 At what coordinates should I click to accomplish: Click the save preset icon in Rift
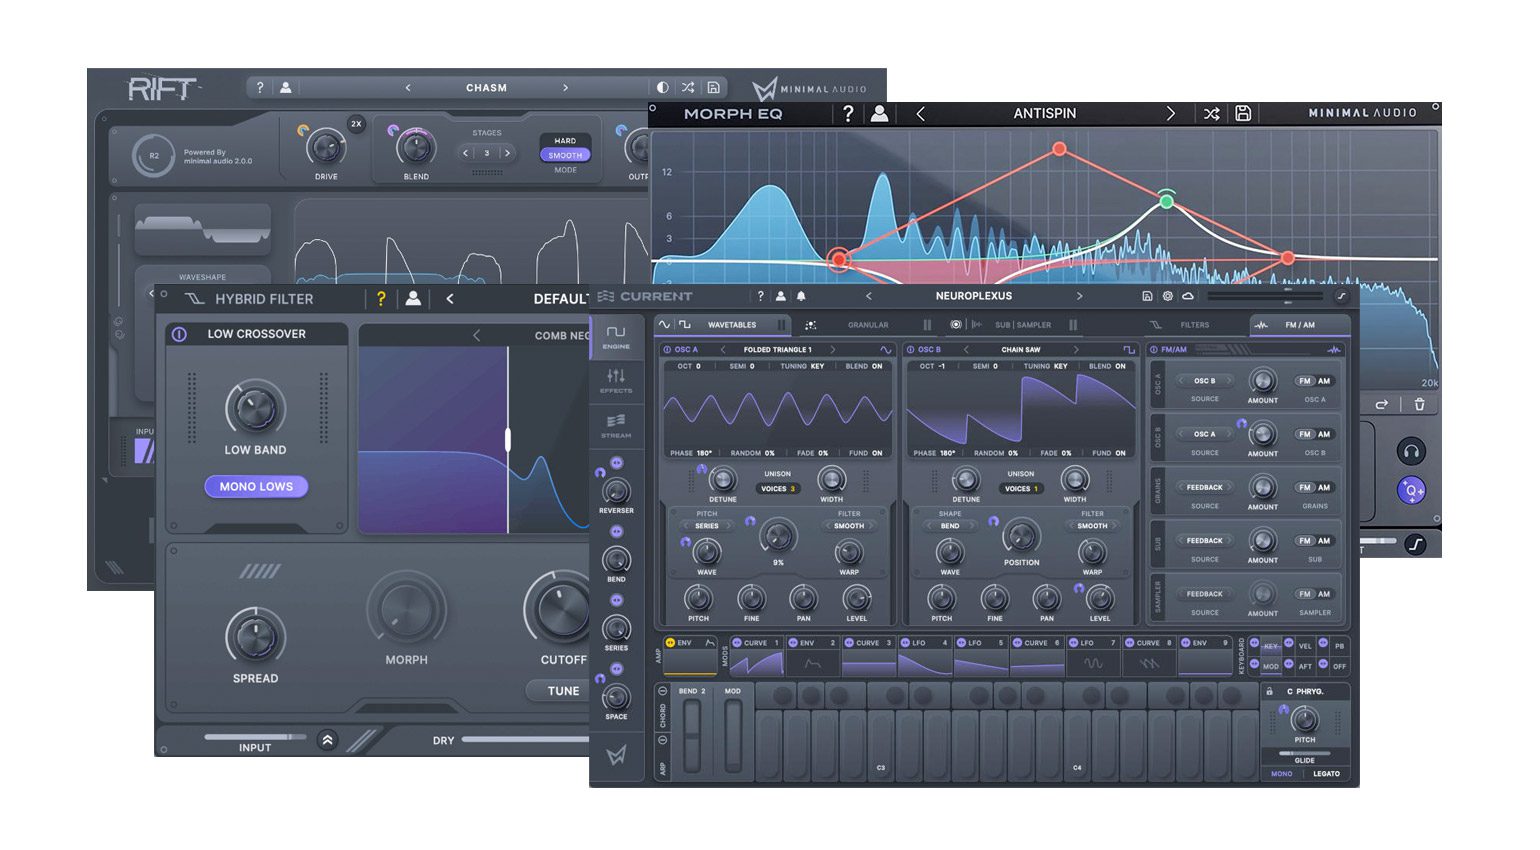pyautogui.click(x=713, y=88)
